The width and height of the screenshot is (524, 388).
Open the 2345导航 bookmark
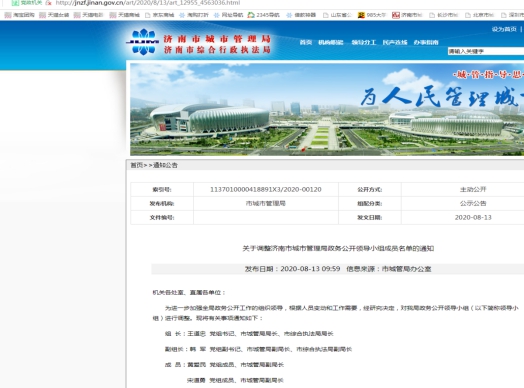[264, 15]
